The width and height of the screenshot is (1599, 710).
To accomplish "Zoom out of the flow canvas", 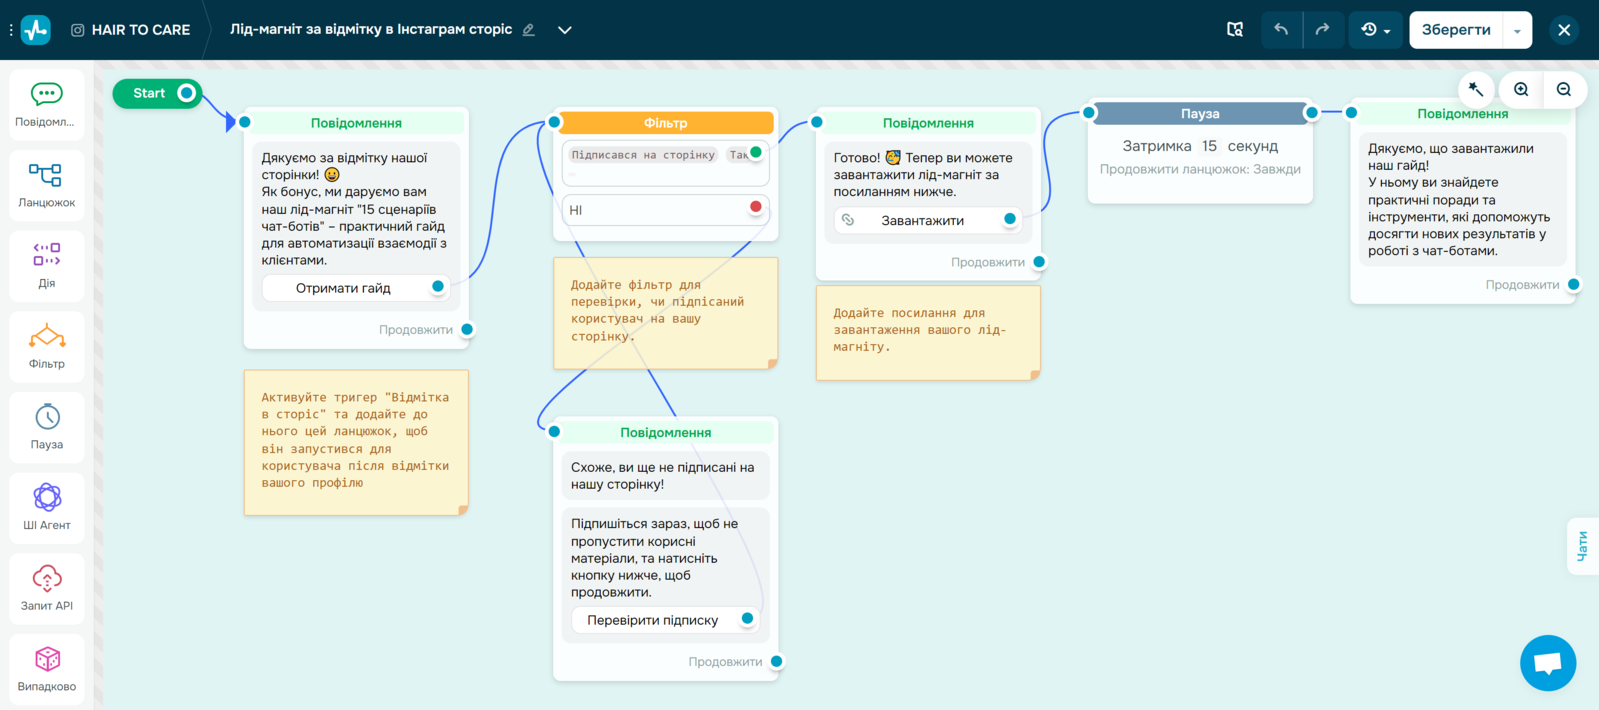I will [1564, 90].
